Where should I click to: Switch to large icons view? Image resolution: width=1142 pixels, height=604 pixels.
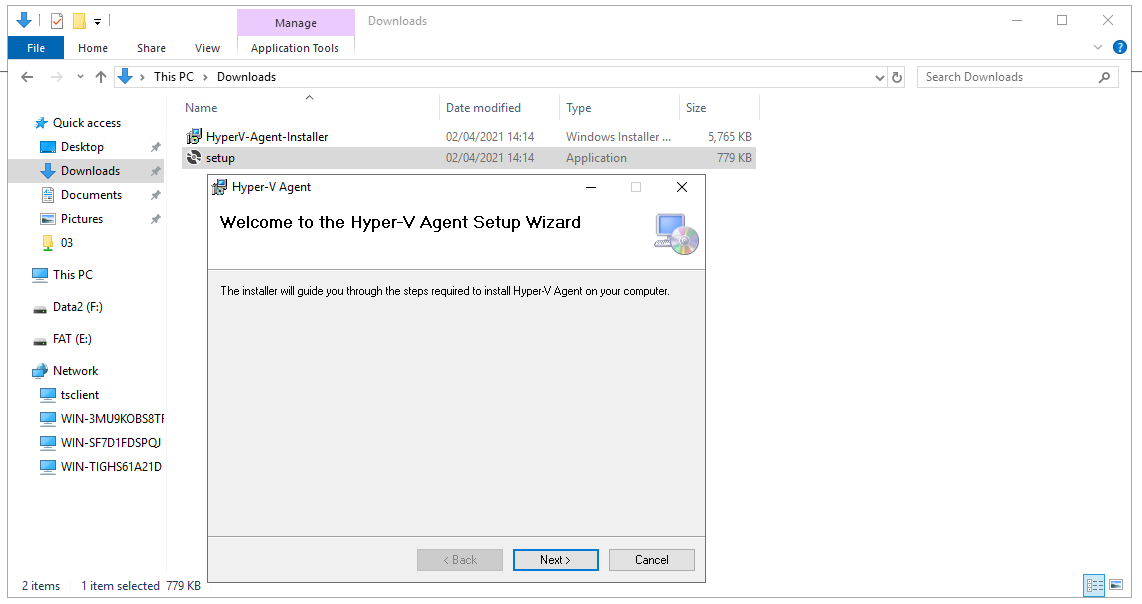[x=1116, y=585]
